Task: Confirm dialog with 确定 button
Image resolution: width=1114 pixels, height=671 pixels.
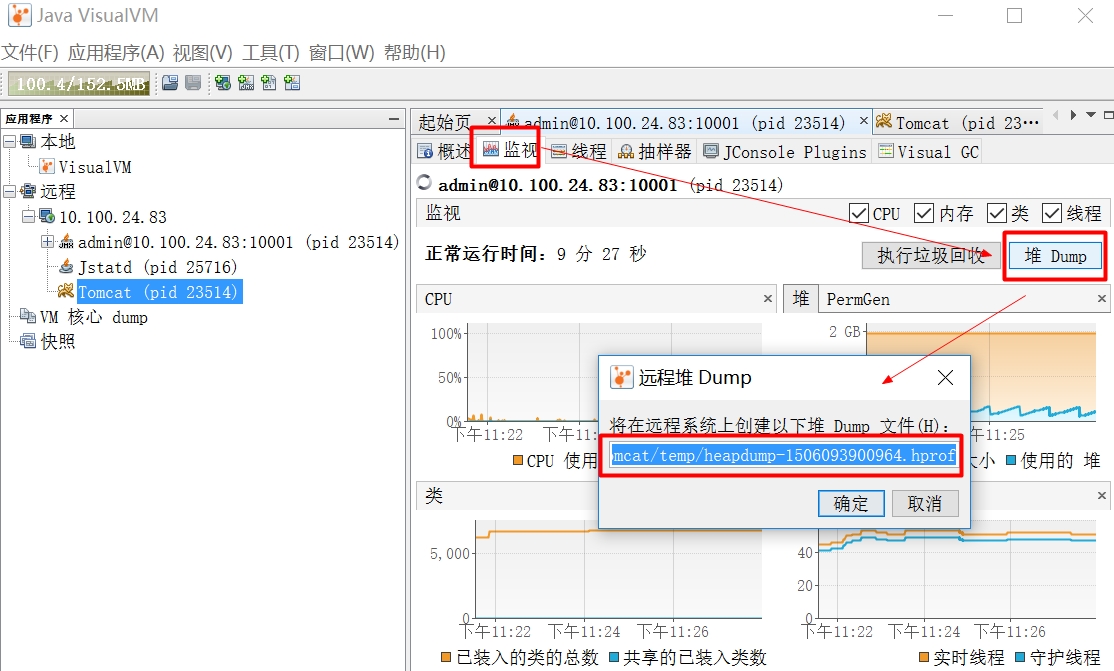Action: coord(851,503)
